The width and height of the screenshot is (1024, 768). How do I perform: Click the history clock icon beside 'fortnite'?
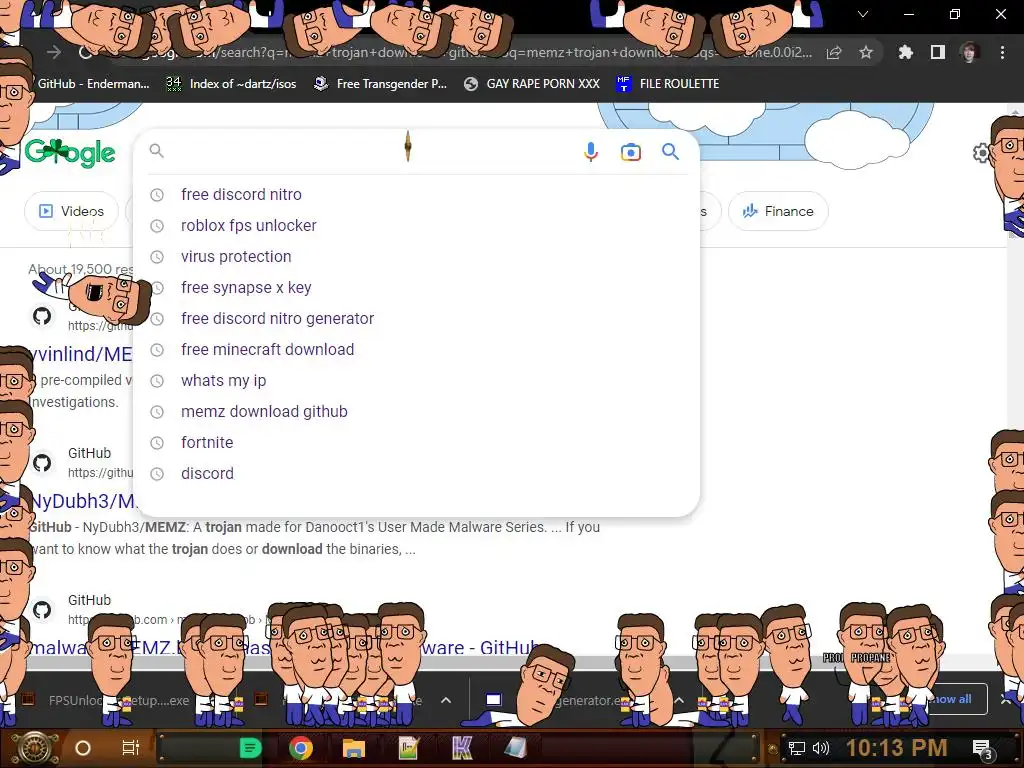pos(157,443)
